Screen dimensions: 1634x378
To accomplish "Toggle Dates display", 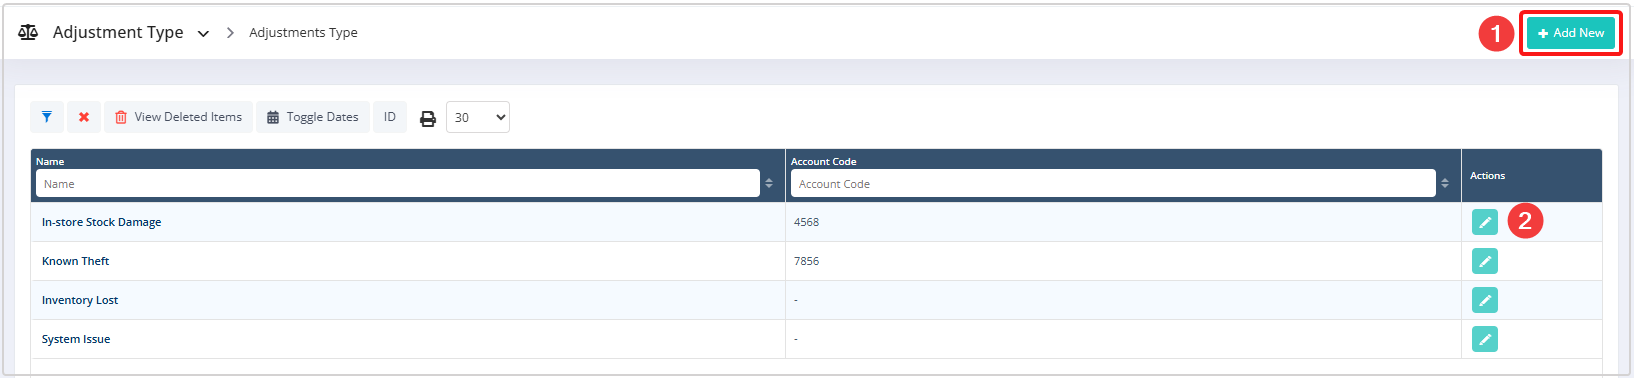I will point(313,117).
